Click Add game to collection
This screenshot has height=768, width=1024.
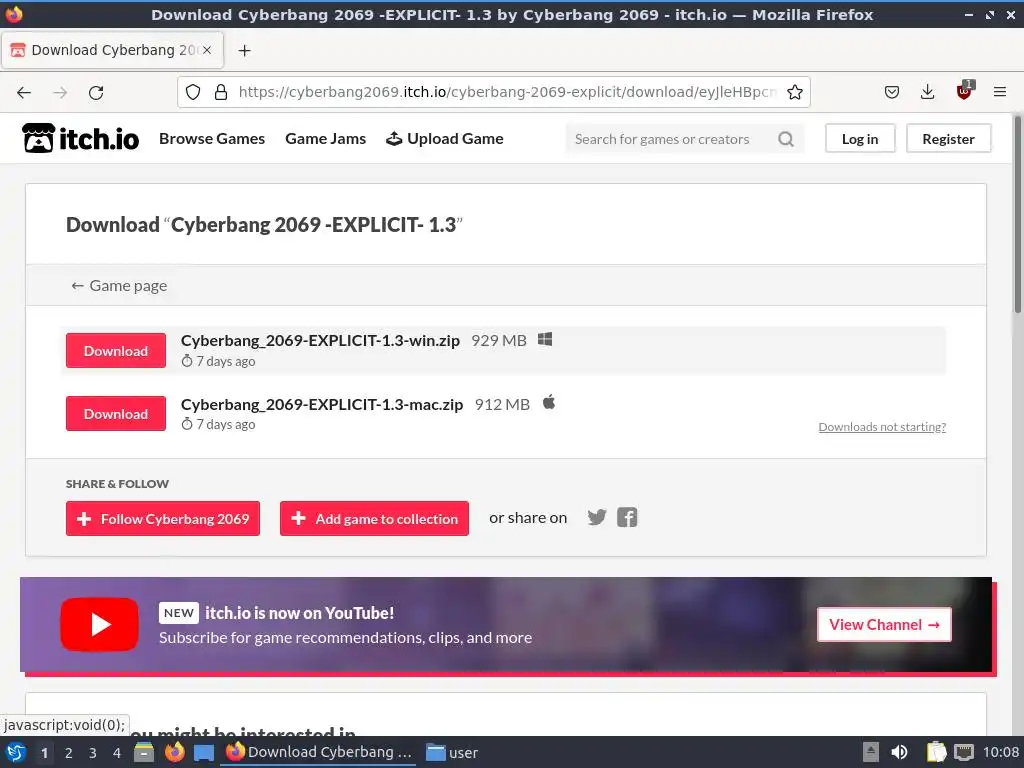pos(374,519)
